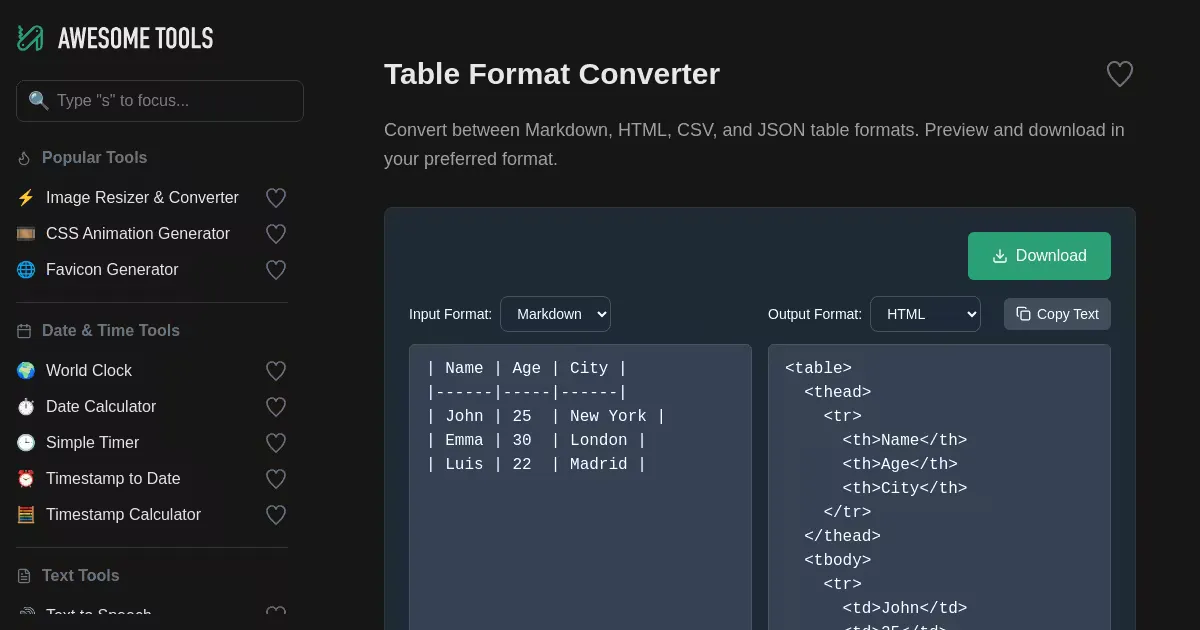This screenshot has height=630, width=1200.
Task: Favorite the Table Format Converter page
Action: point(1119,74)
